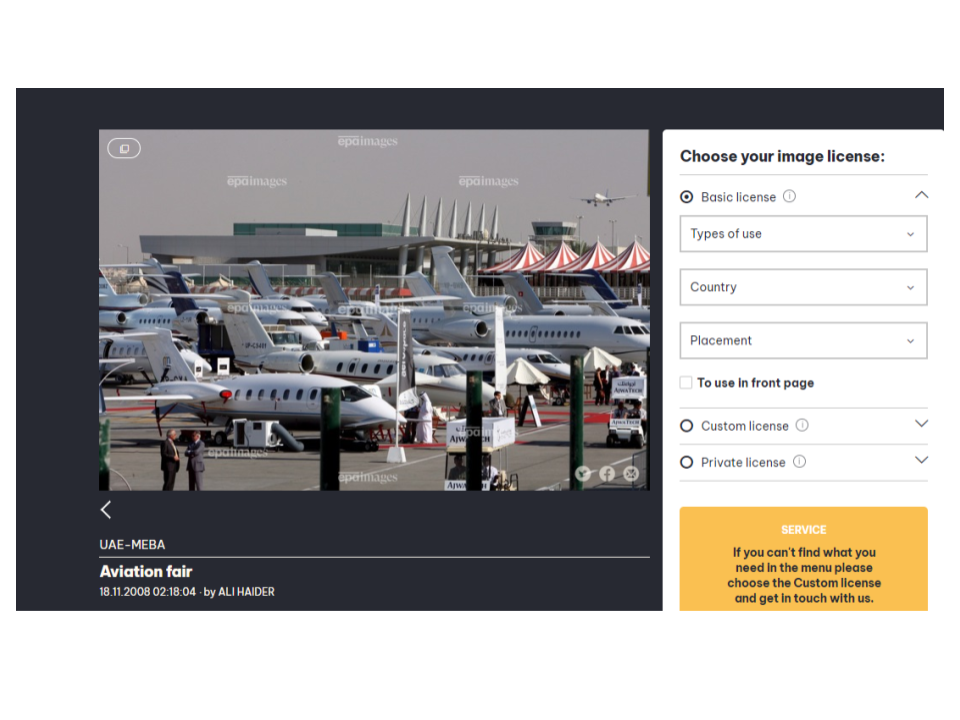
Task: Click the yellow SERVICE info box
Action: point(803,558)
